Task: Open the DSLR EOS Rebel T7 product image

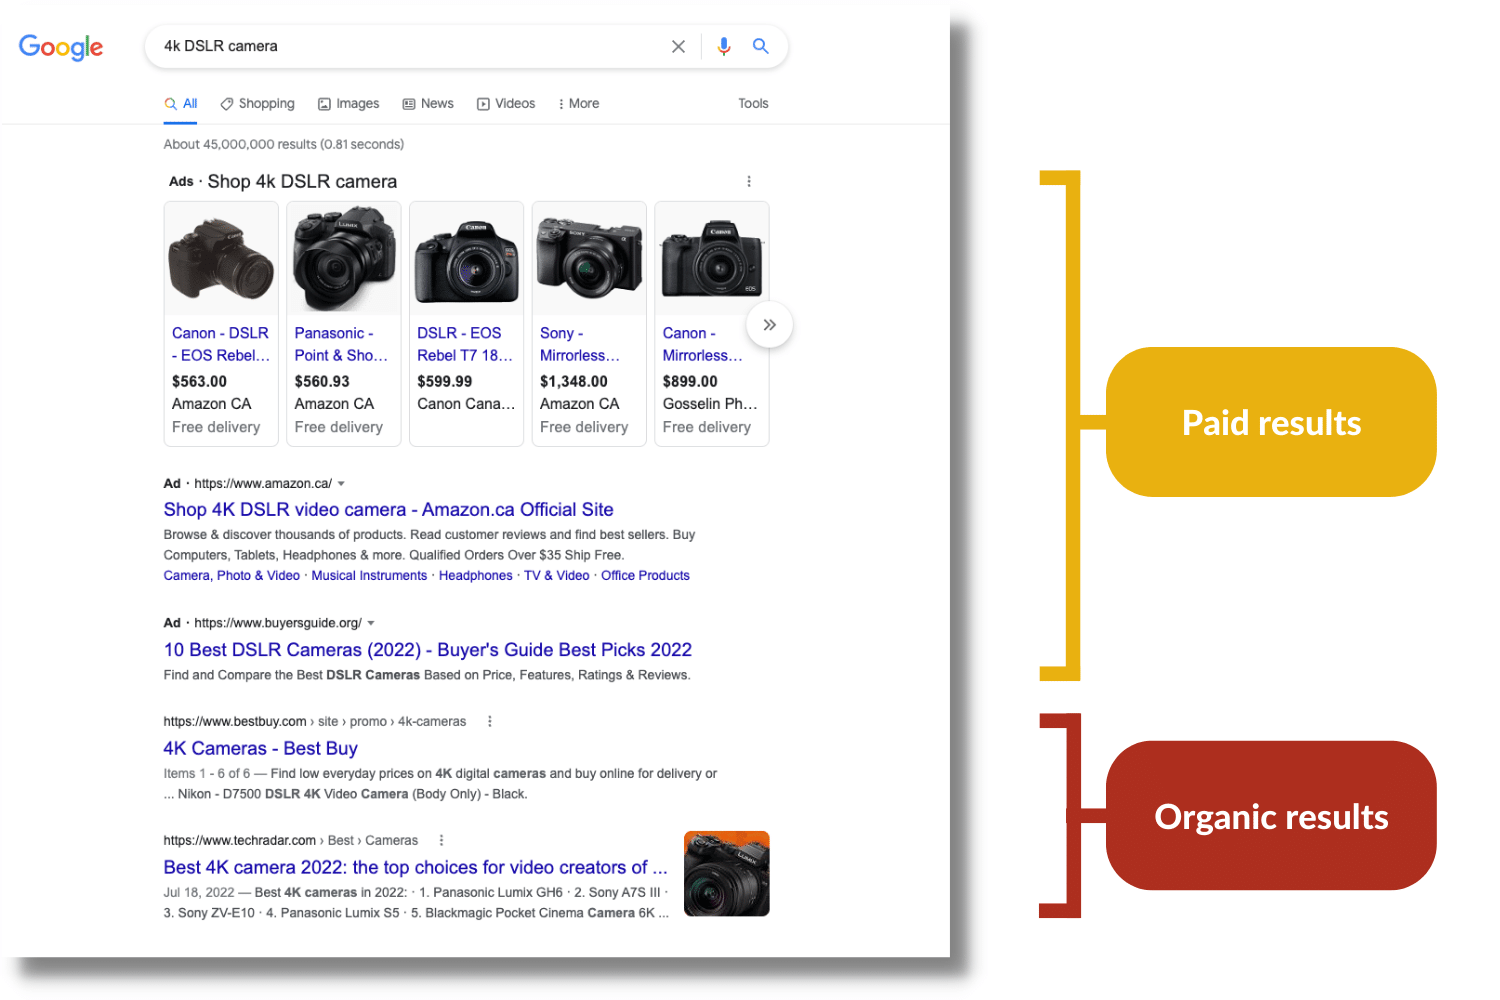Action: pyautogui.click(x=467, y=259)
